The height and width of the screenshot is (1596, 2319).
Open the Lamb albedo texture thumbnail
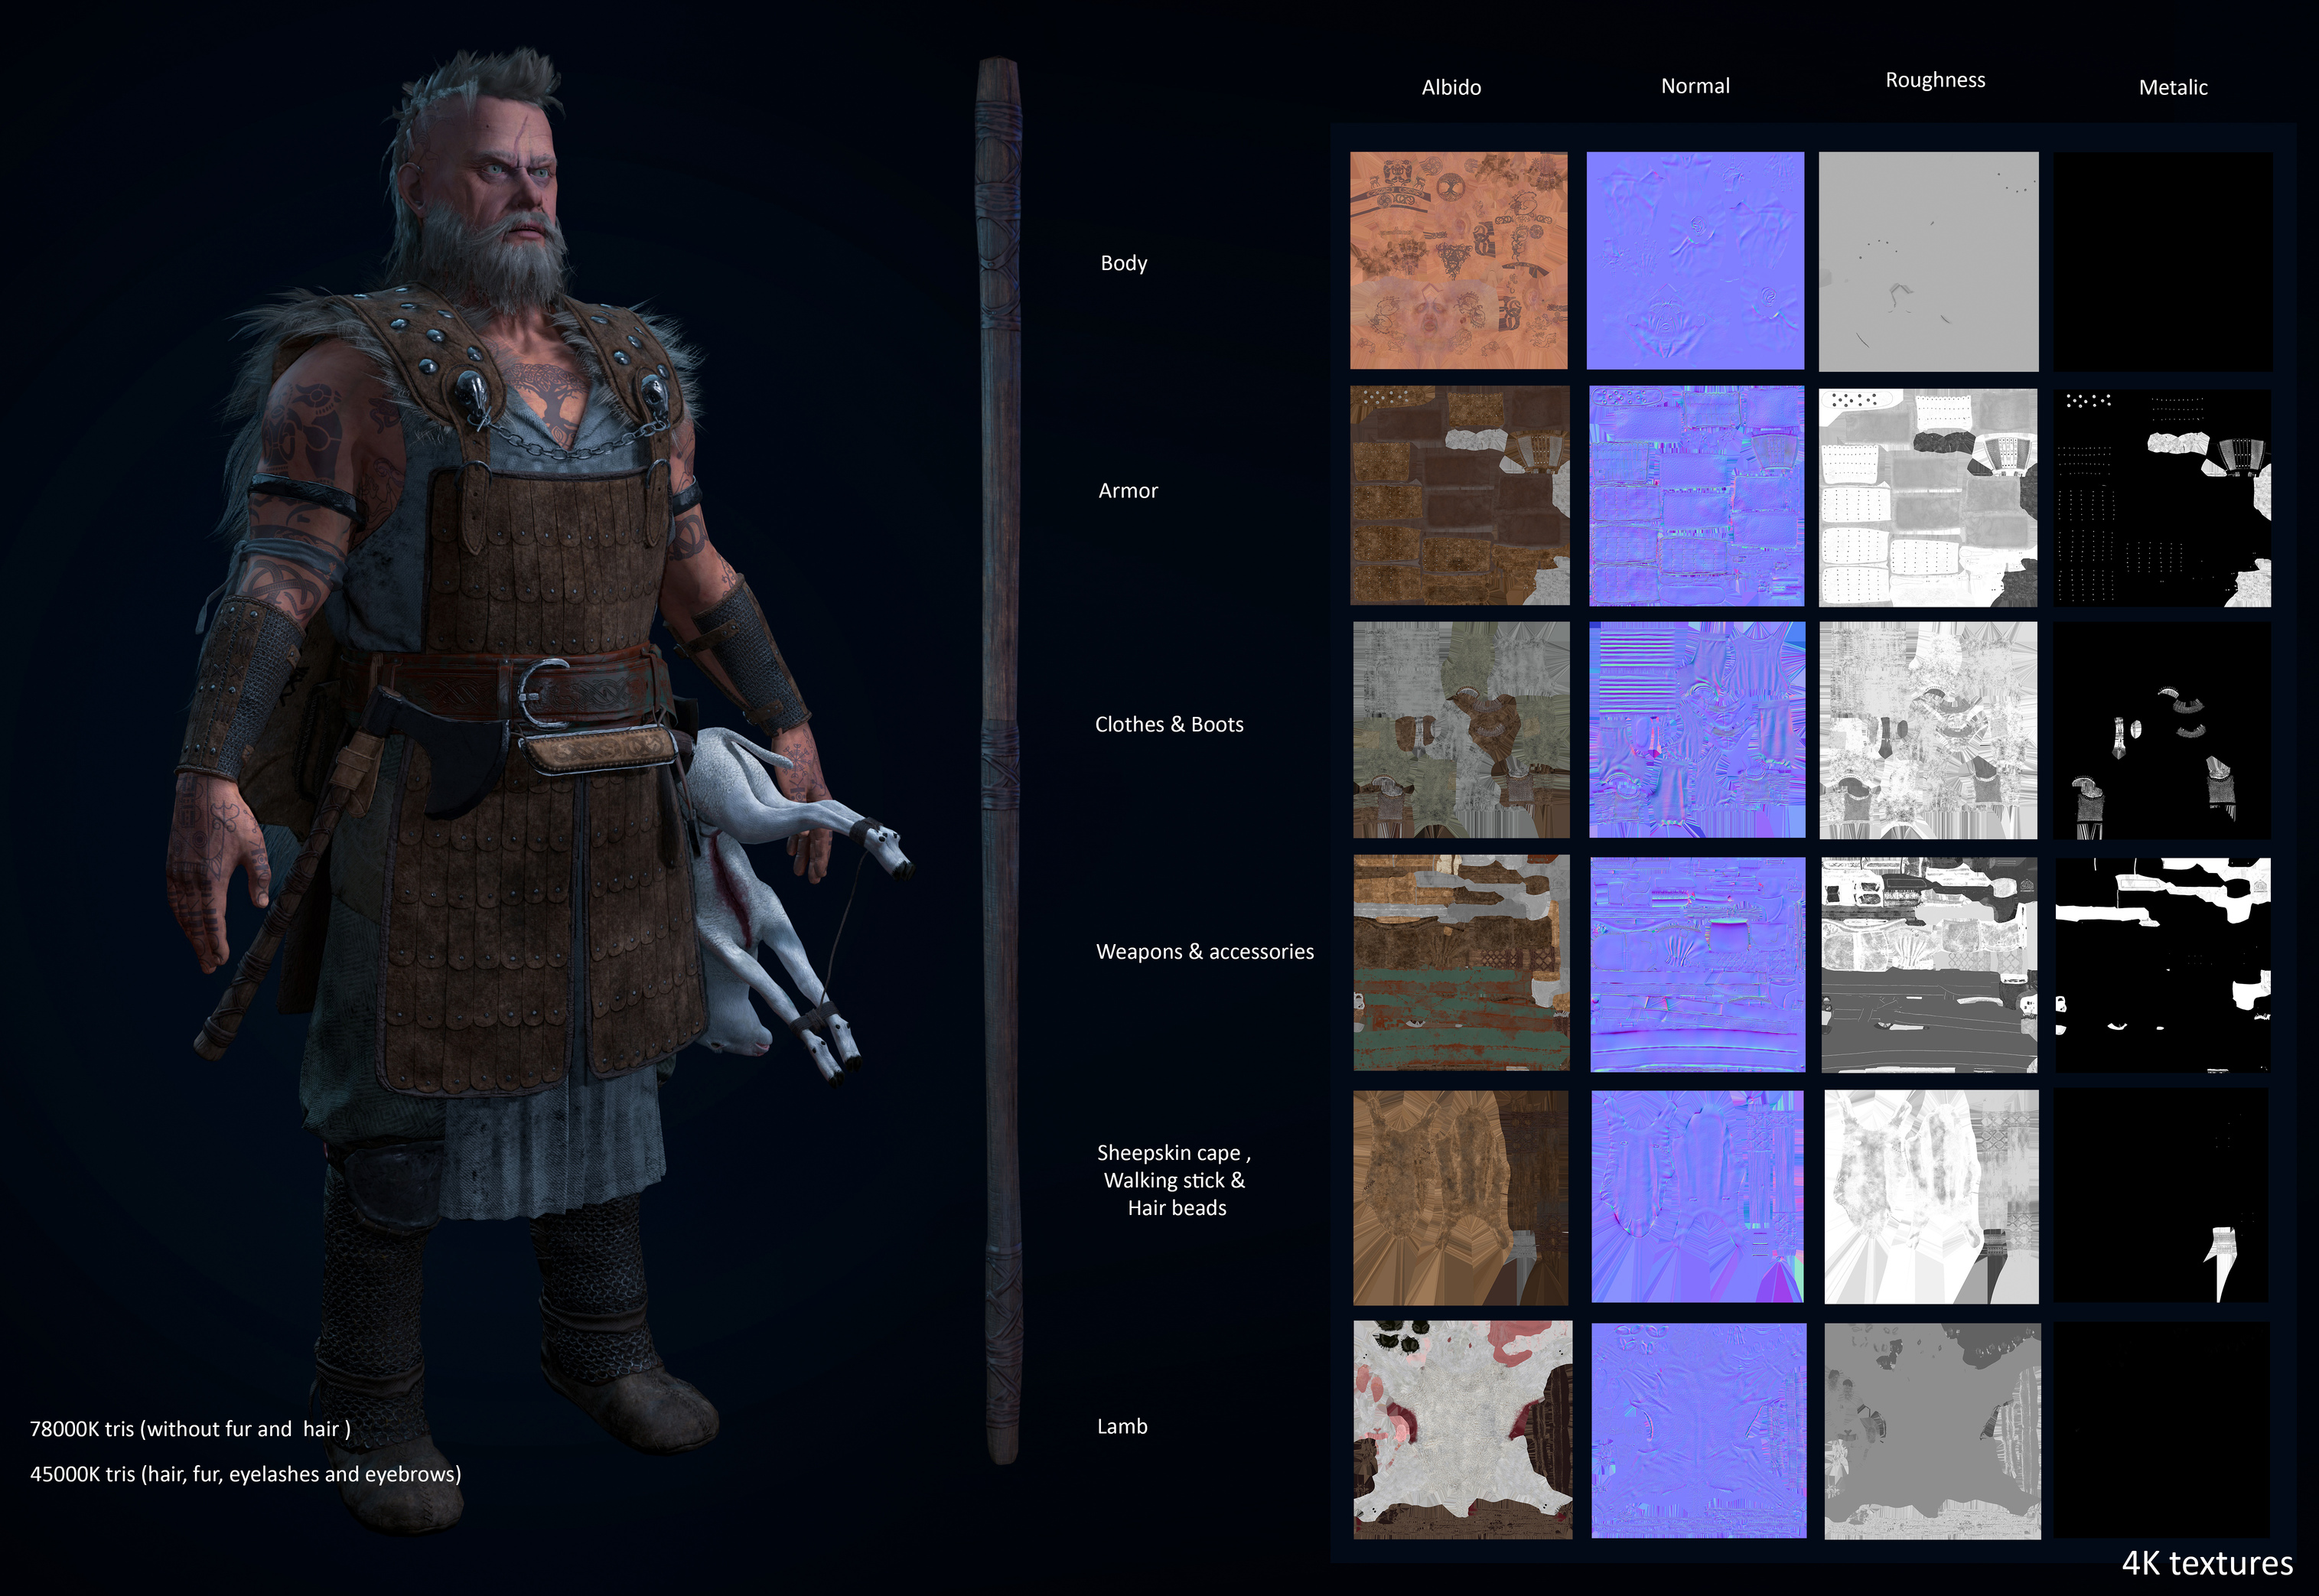[1463, 1430]
